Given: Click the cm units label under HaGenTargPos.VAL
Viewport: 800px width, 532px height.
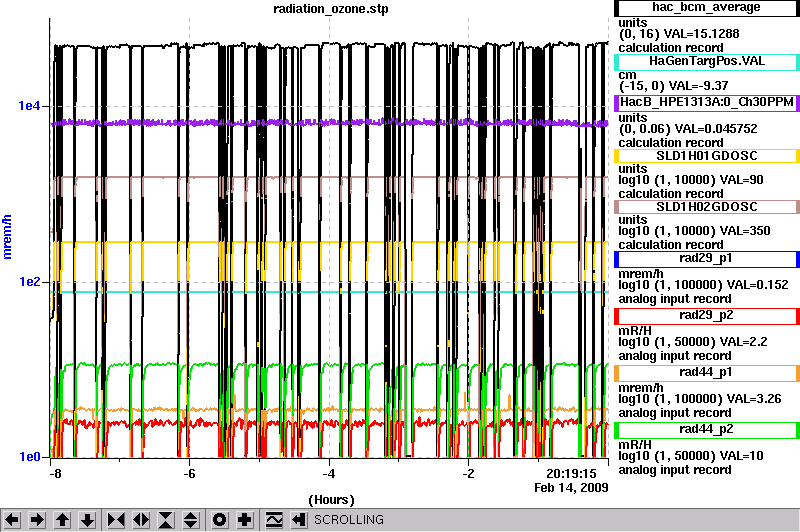Looking at the screenshot, I should [628, 75].
